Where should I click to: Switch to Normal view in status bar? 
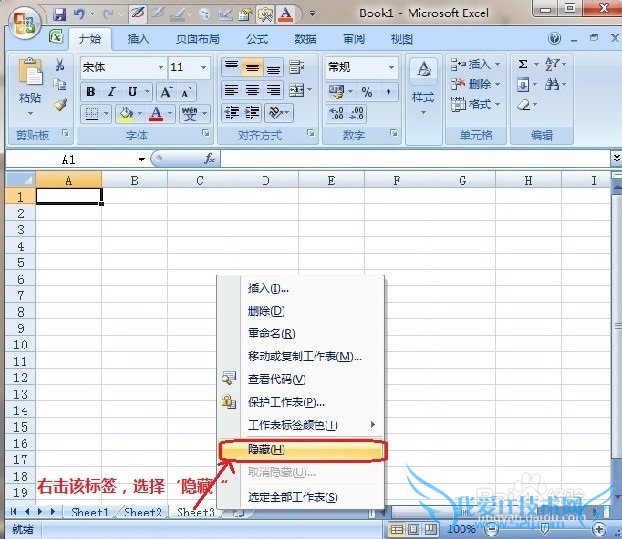click(397, 529)
